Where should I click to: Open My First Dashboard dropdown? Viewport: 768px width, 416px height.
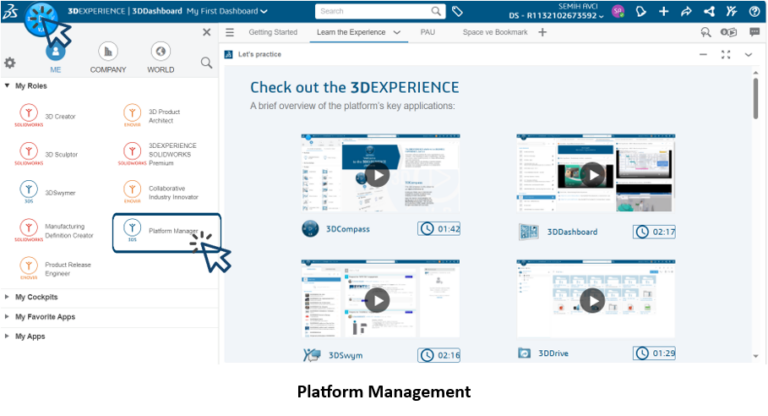[x=228, y=12]
